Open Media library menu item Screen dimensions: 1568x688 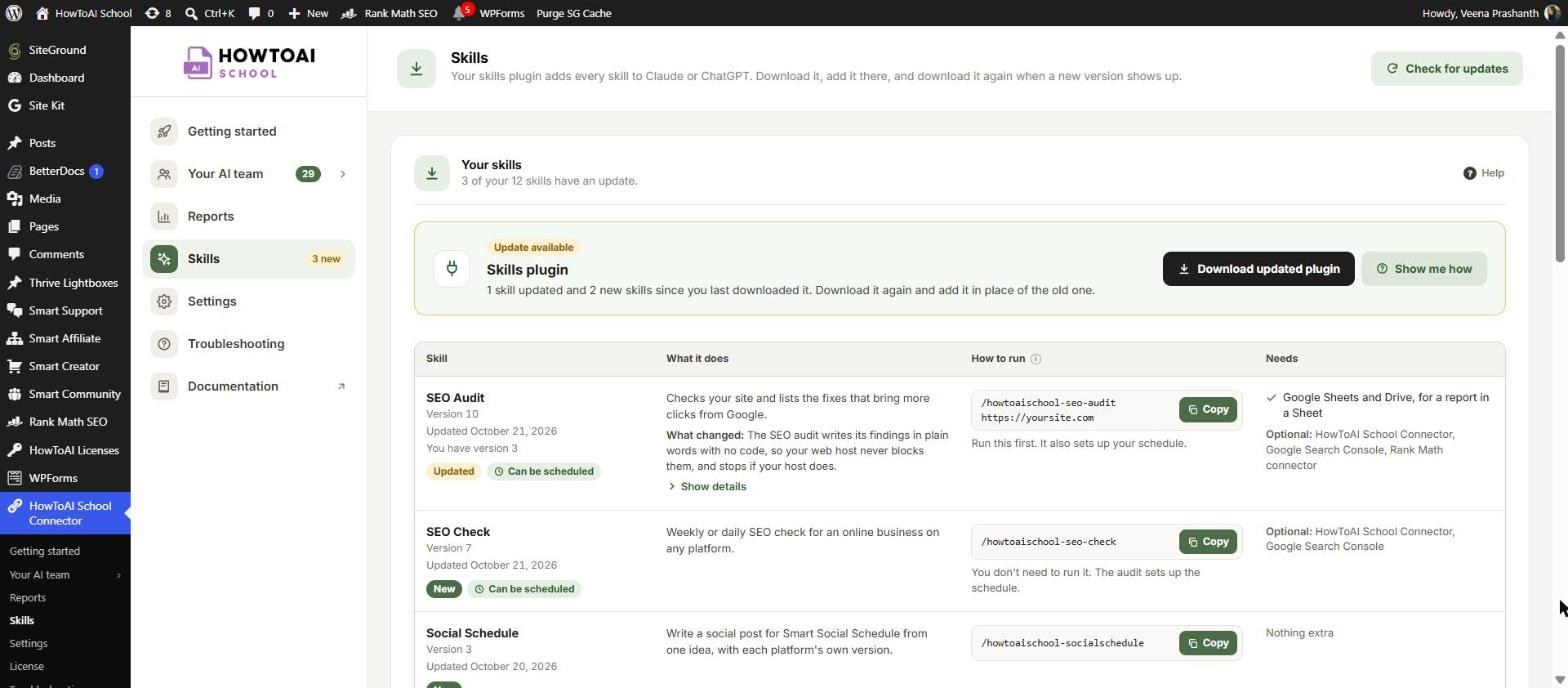[65, 199]
